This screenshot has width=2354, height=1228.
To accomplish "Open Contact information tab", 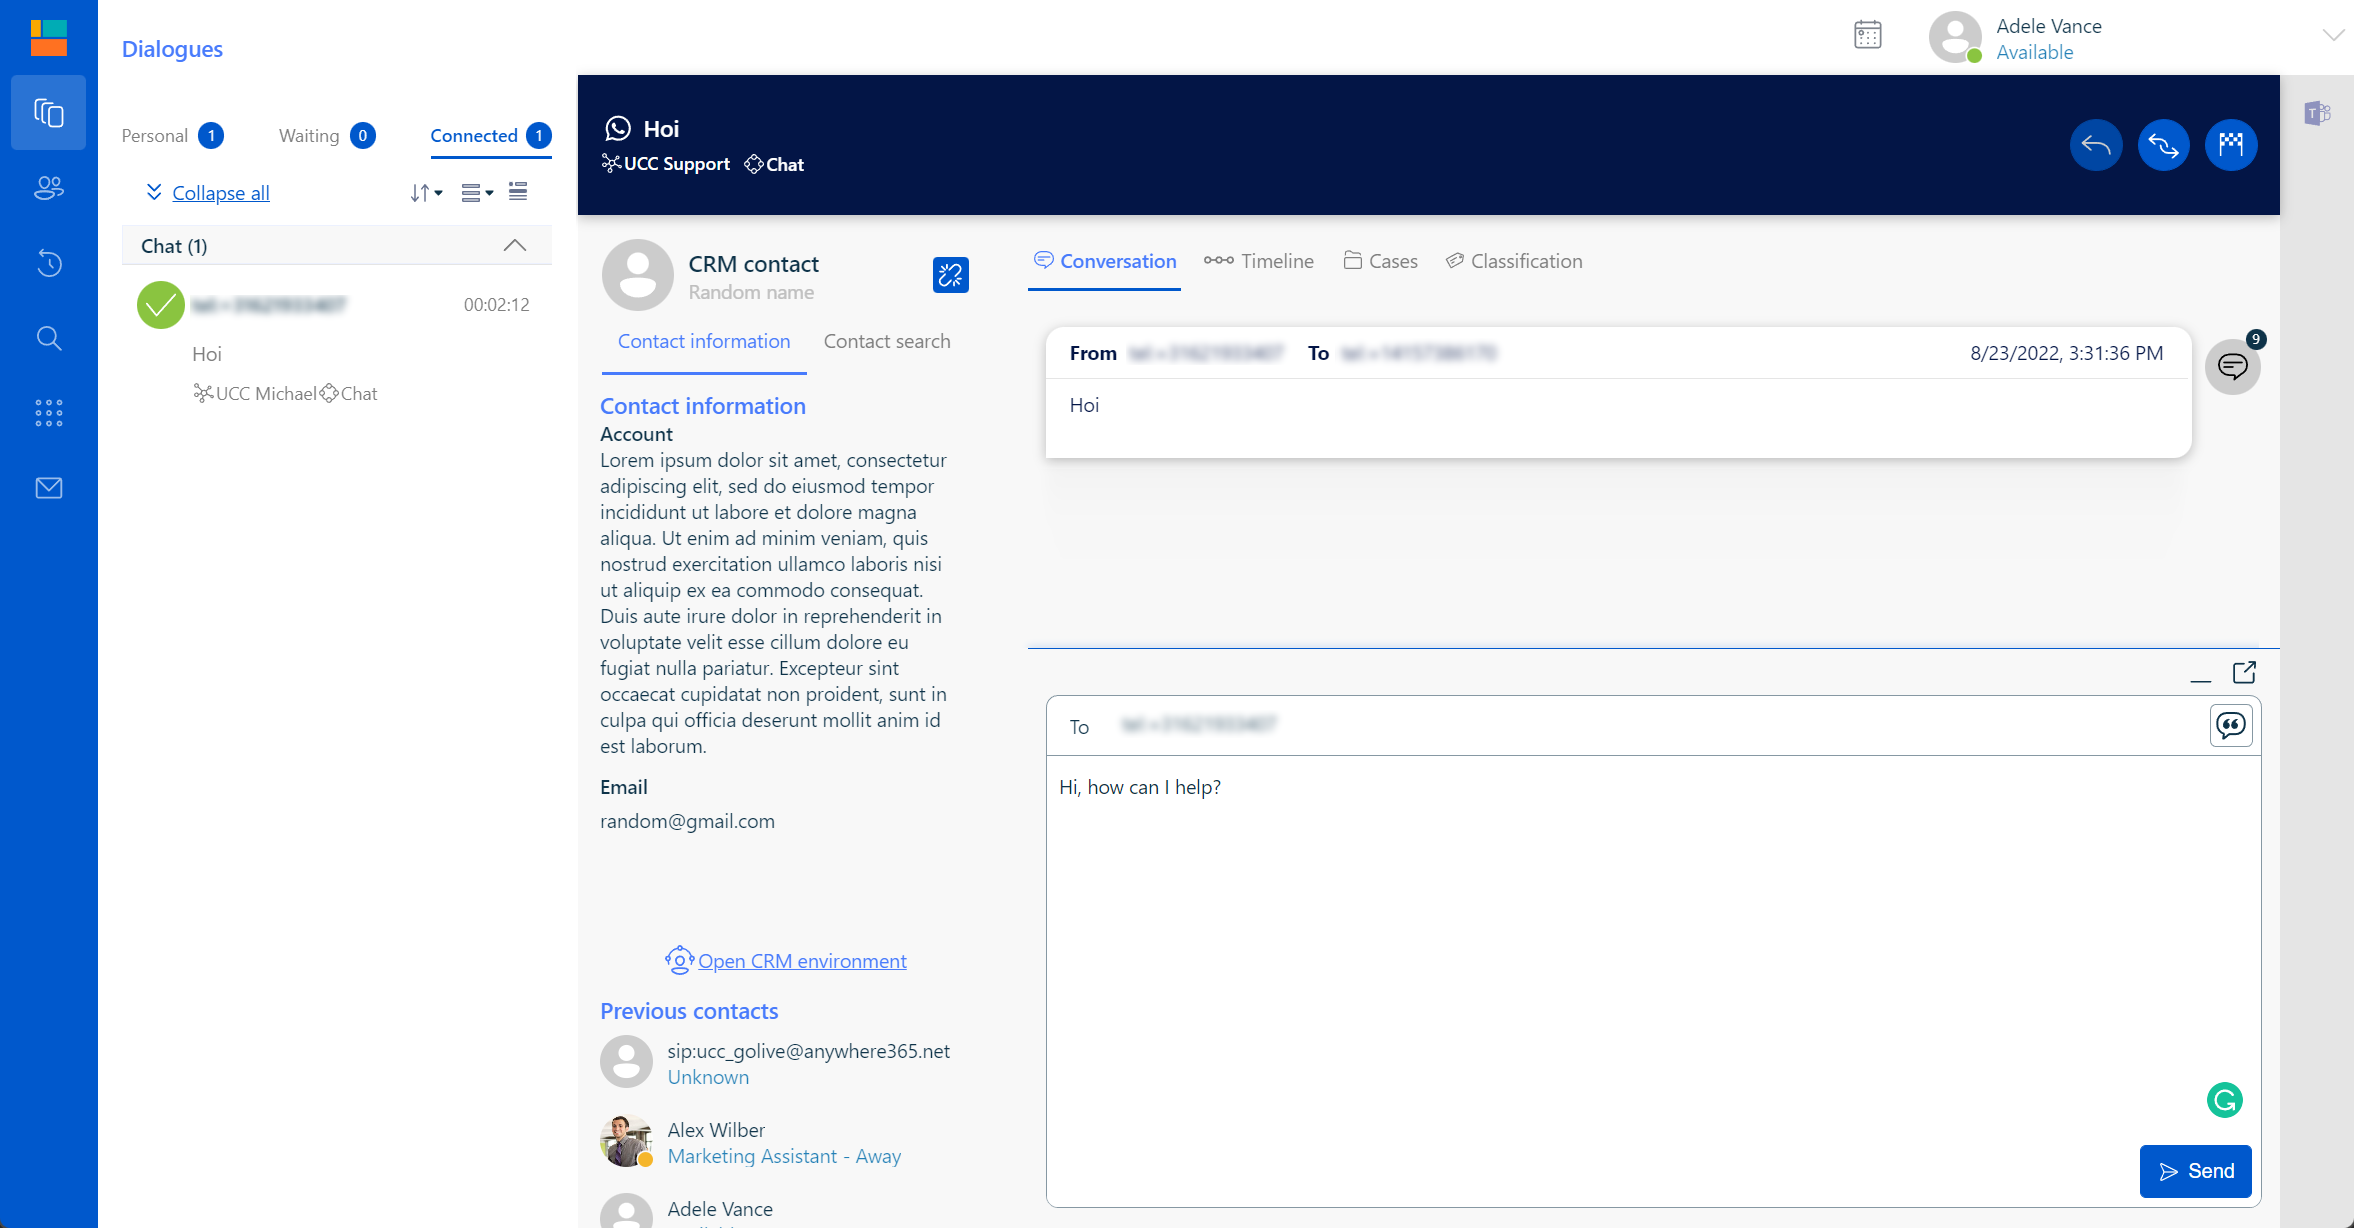I will (x=704, y=342).
